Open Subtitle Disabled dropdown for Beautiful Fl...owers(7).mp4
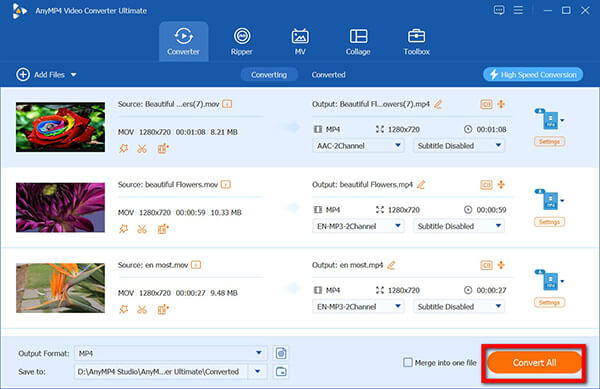 click(x=459, y=146)
